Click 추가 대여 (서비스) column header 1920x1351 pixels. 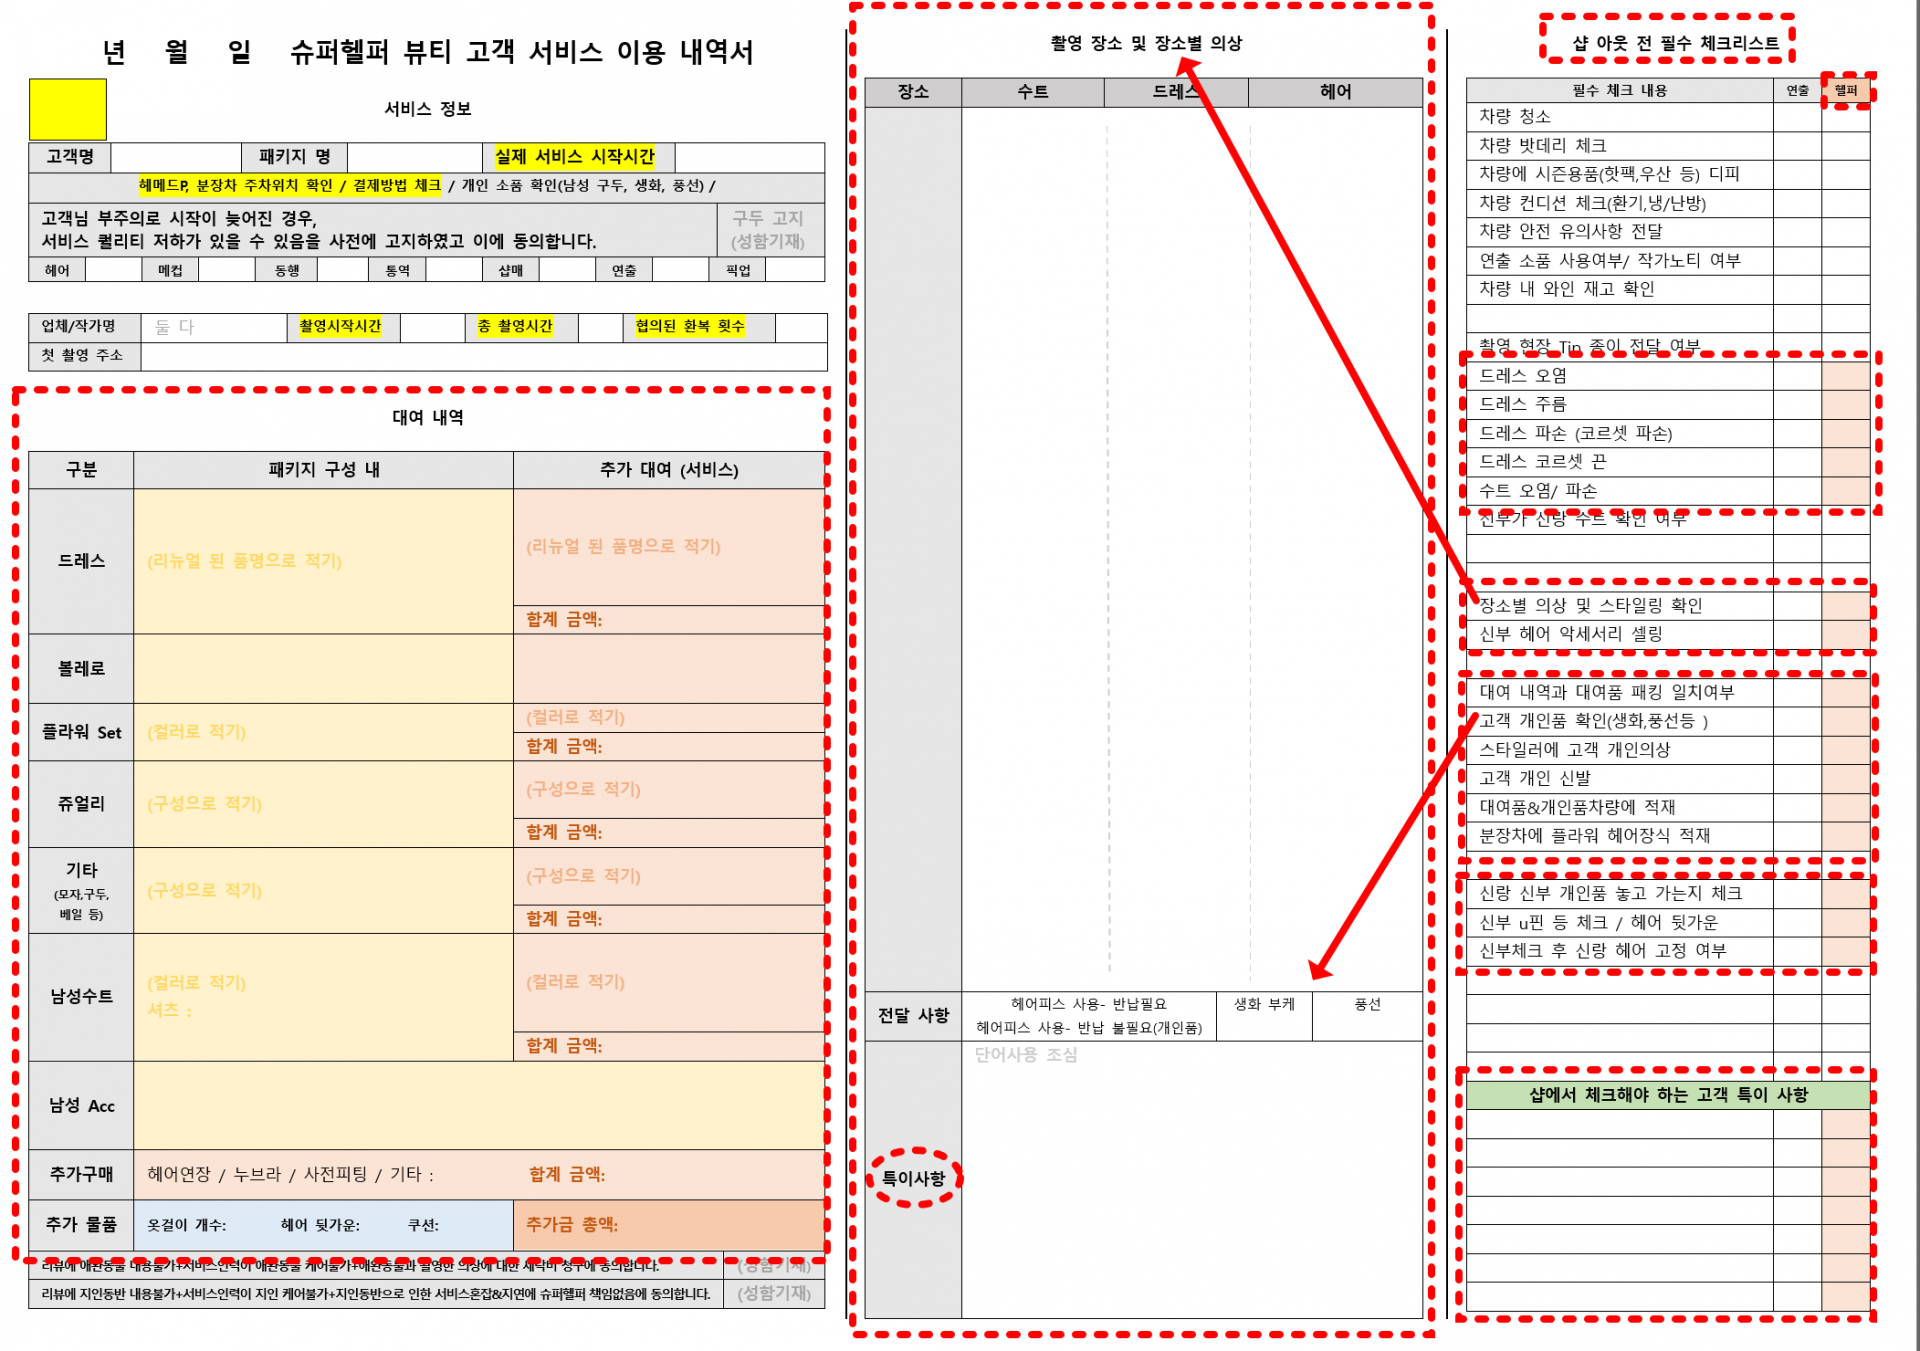click(668, 470)
